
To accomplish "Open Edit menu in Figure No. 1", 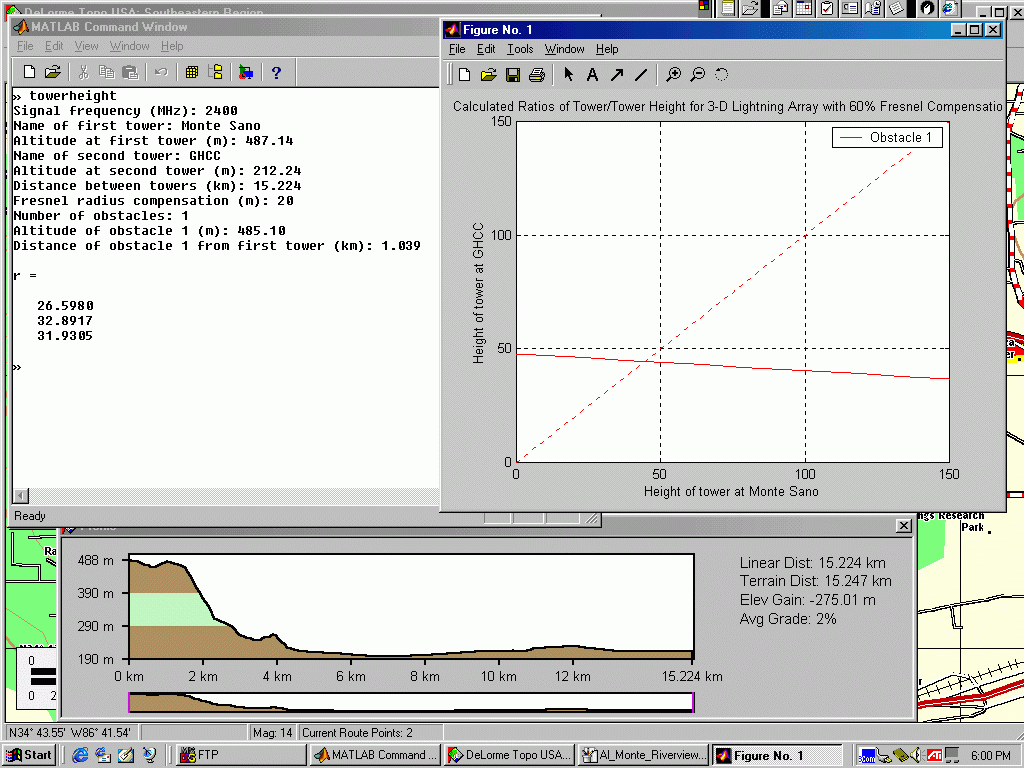I will point(486,49).
